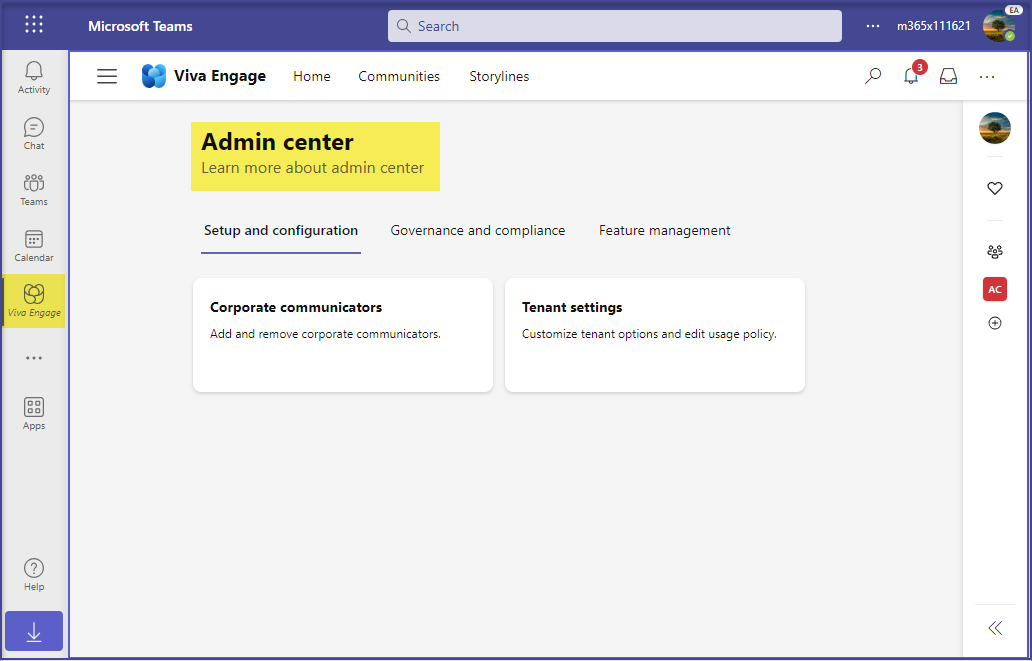Open Chat in the Teams sidebar
The image size is (1032, 661).
tap(34, 132)
